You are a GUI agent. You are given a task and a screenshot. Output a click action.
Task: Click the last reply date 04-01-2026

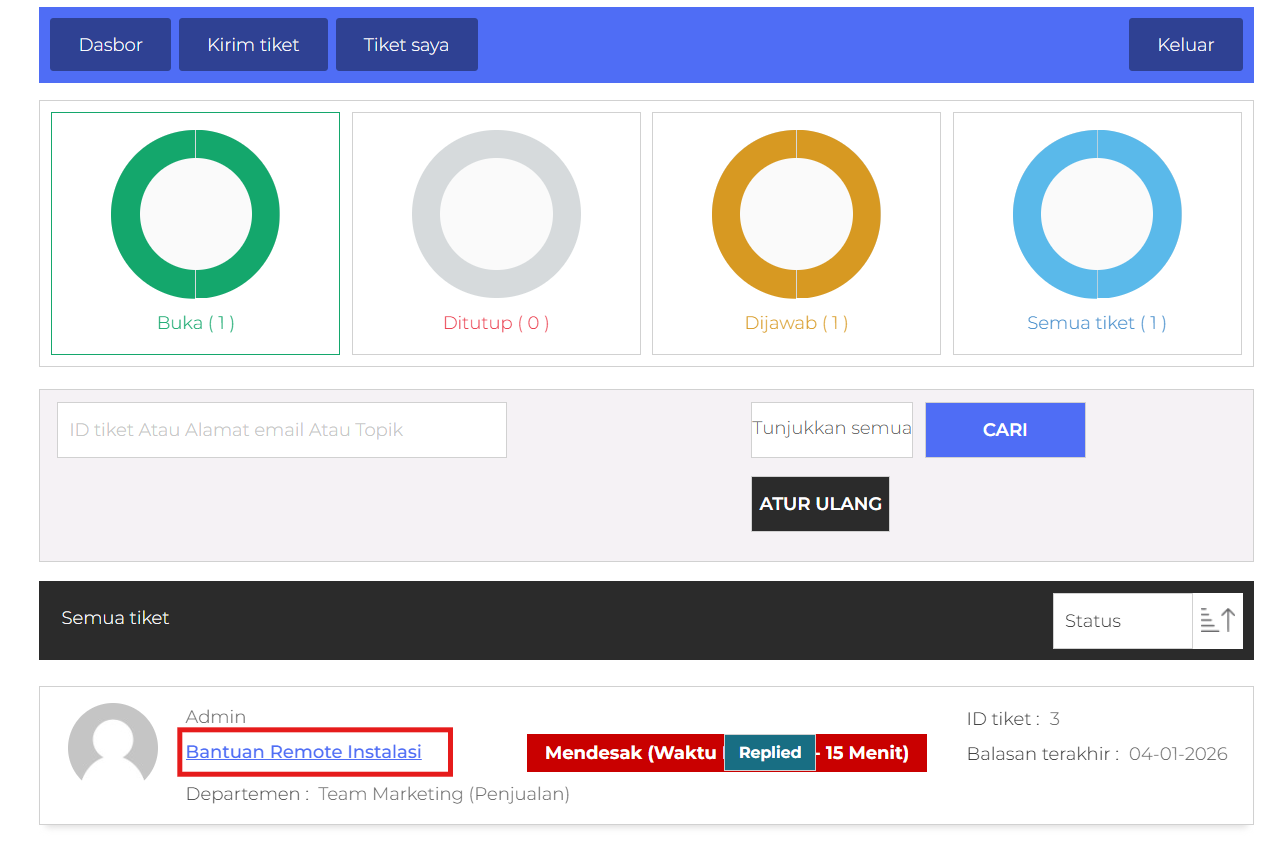click(x=1177, y=754)
